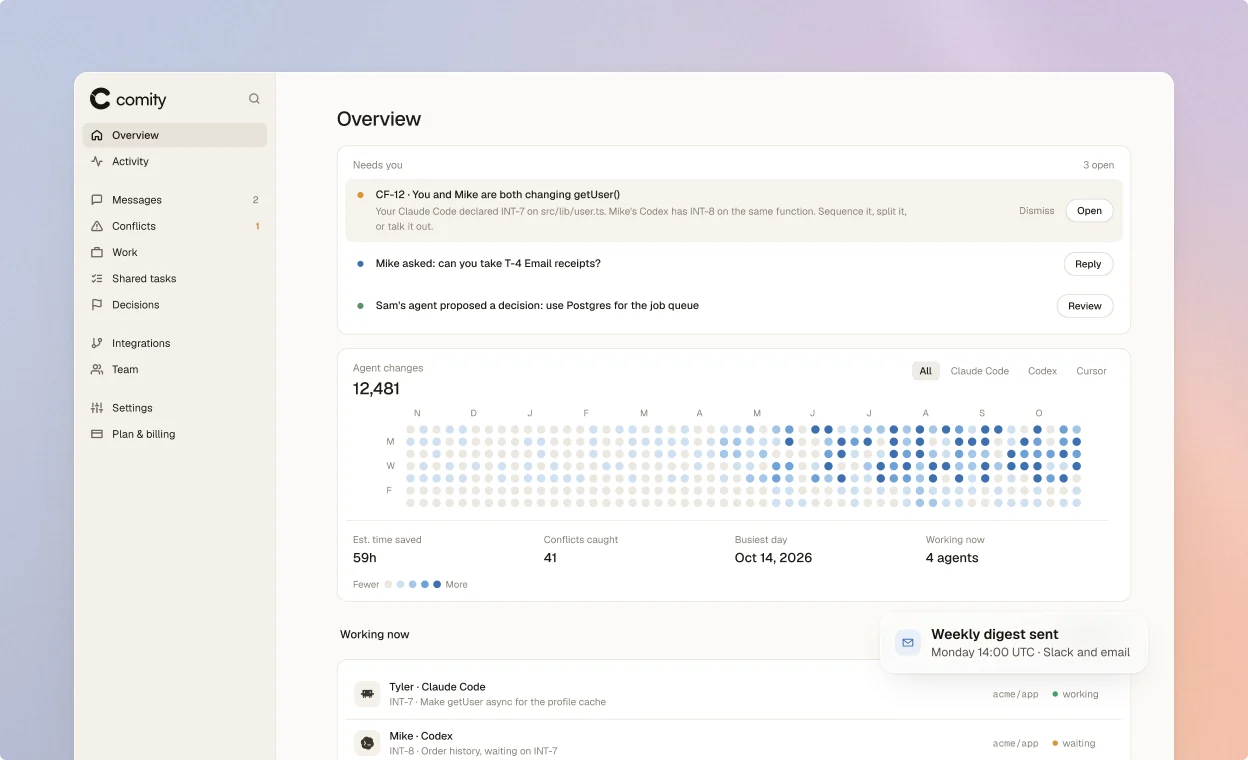Click blue dot beside Mike asked item
This screenshot has height=760, width=1248.
point(360,264)
